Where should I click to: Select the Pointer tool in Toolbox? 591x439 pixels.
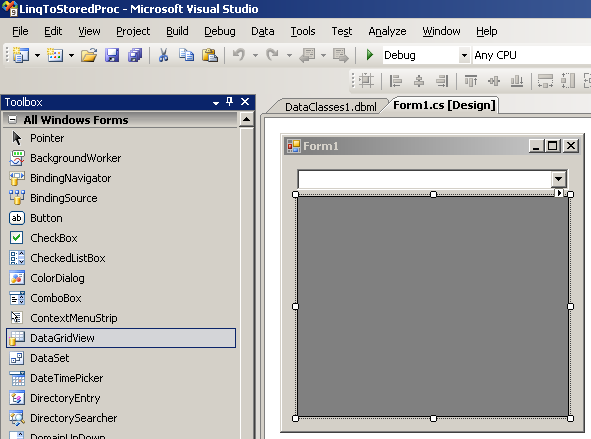[x=121, y=138]
